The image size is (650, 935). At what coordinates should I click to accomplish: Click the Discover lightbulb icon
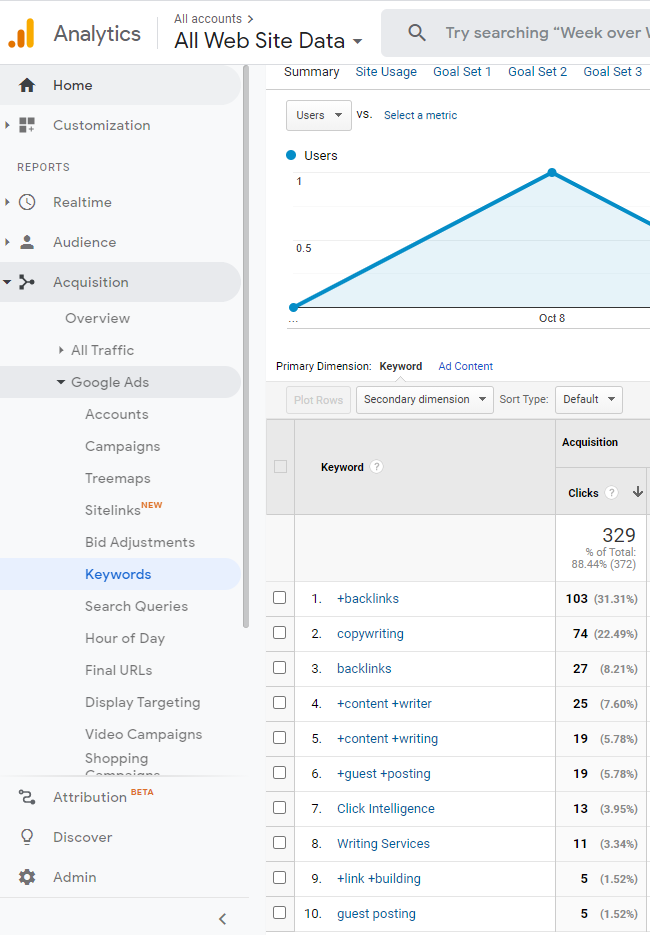coord(27,837)
